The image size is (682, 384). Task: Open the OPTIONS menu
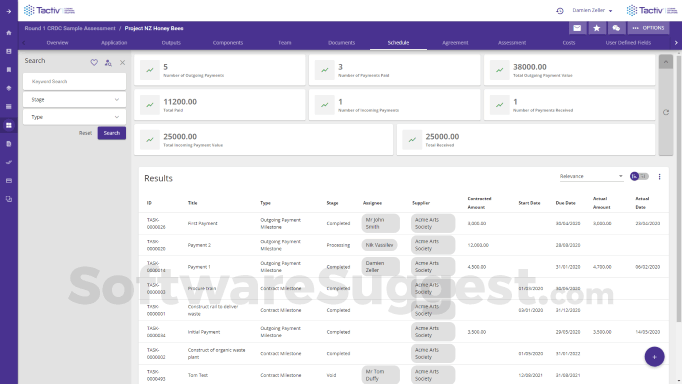649,28
